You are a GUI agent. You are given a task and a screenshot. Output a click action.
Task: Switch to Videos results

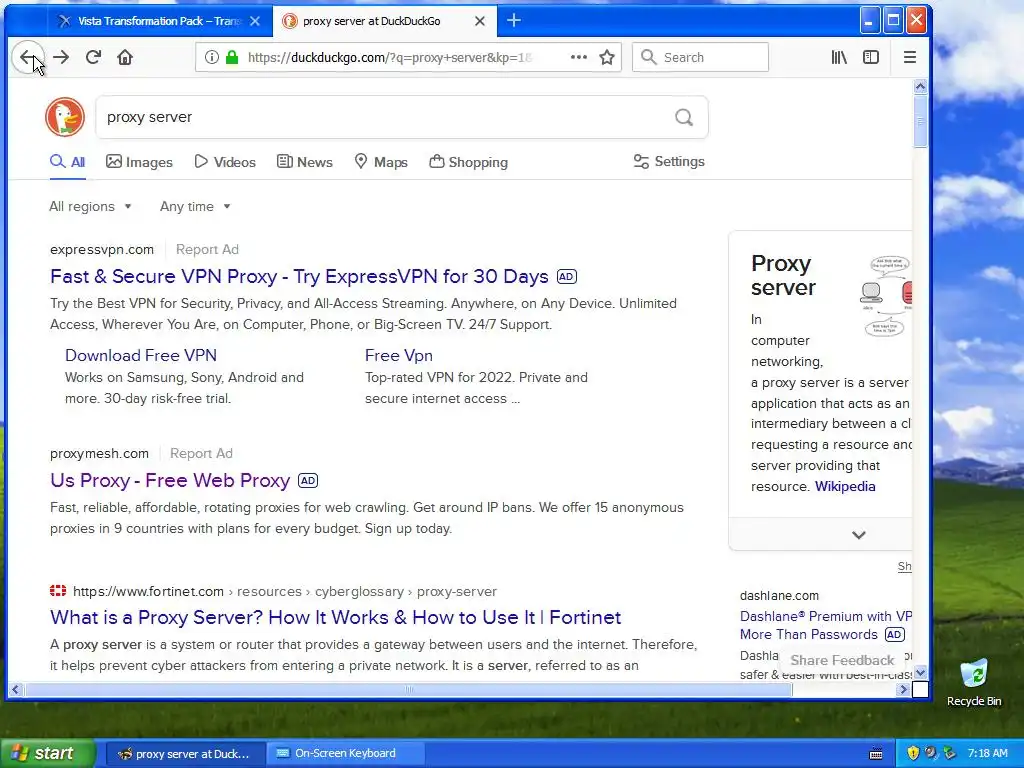point(225,162)
